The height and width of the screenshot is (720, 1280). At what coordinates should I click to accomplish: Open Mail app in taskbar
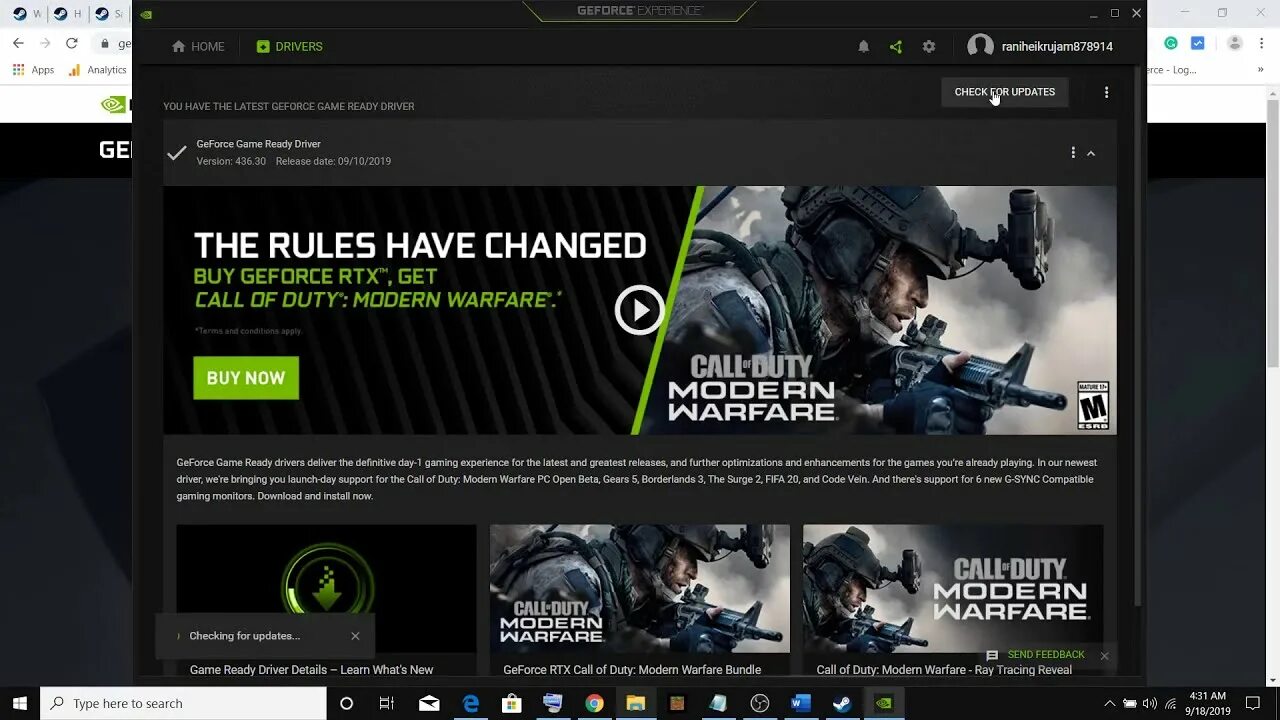(429, 703)
